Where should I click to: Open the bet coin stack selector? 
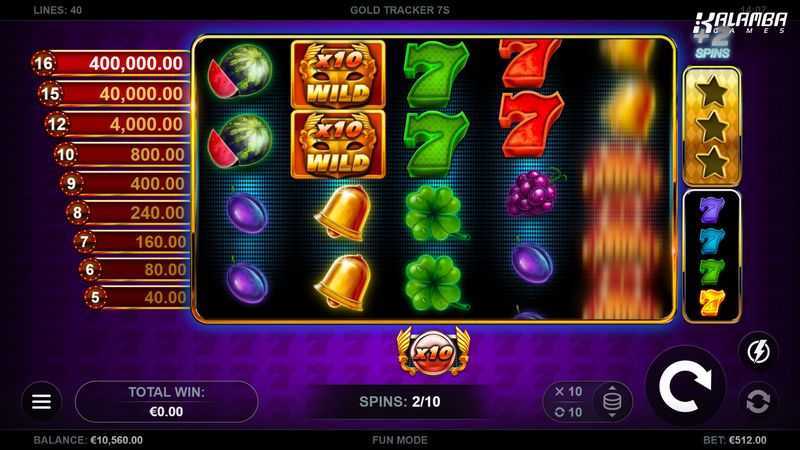(x=612, y=402)
